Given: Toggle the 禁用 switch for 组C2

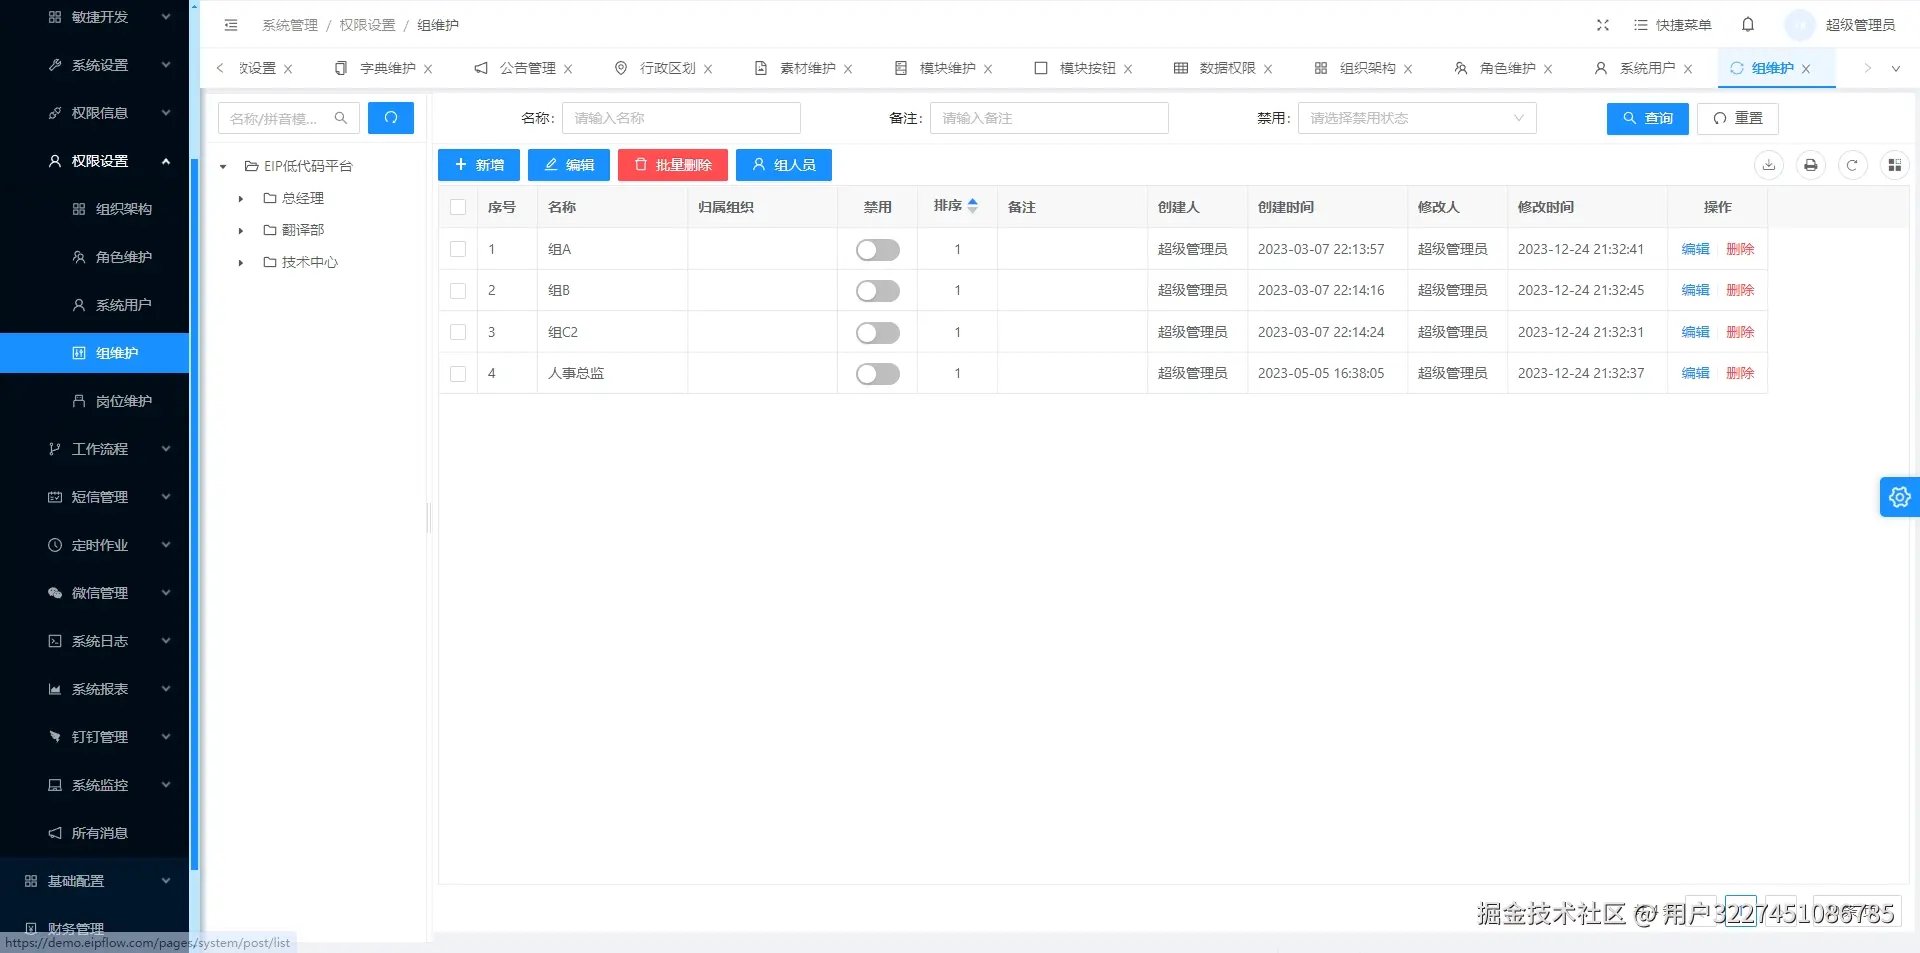Looking at the screenshot, I should 878,333.
